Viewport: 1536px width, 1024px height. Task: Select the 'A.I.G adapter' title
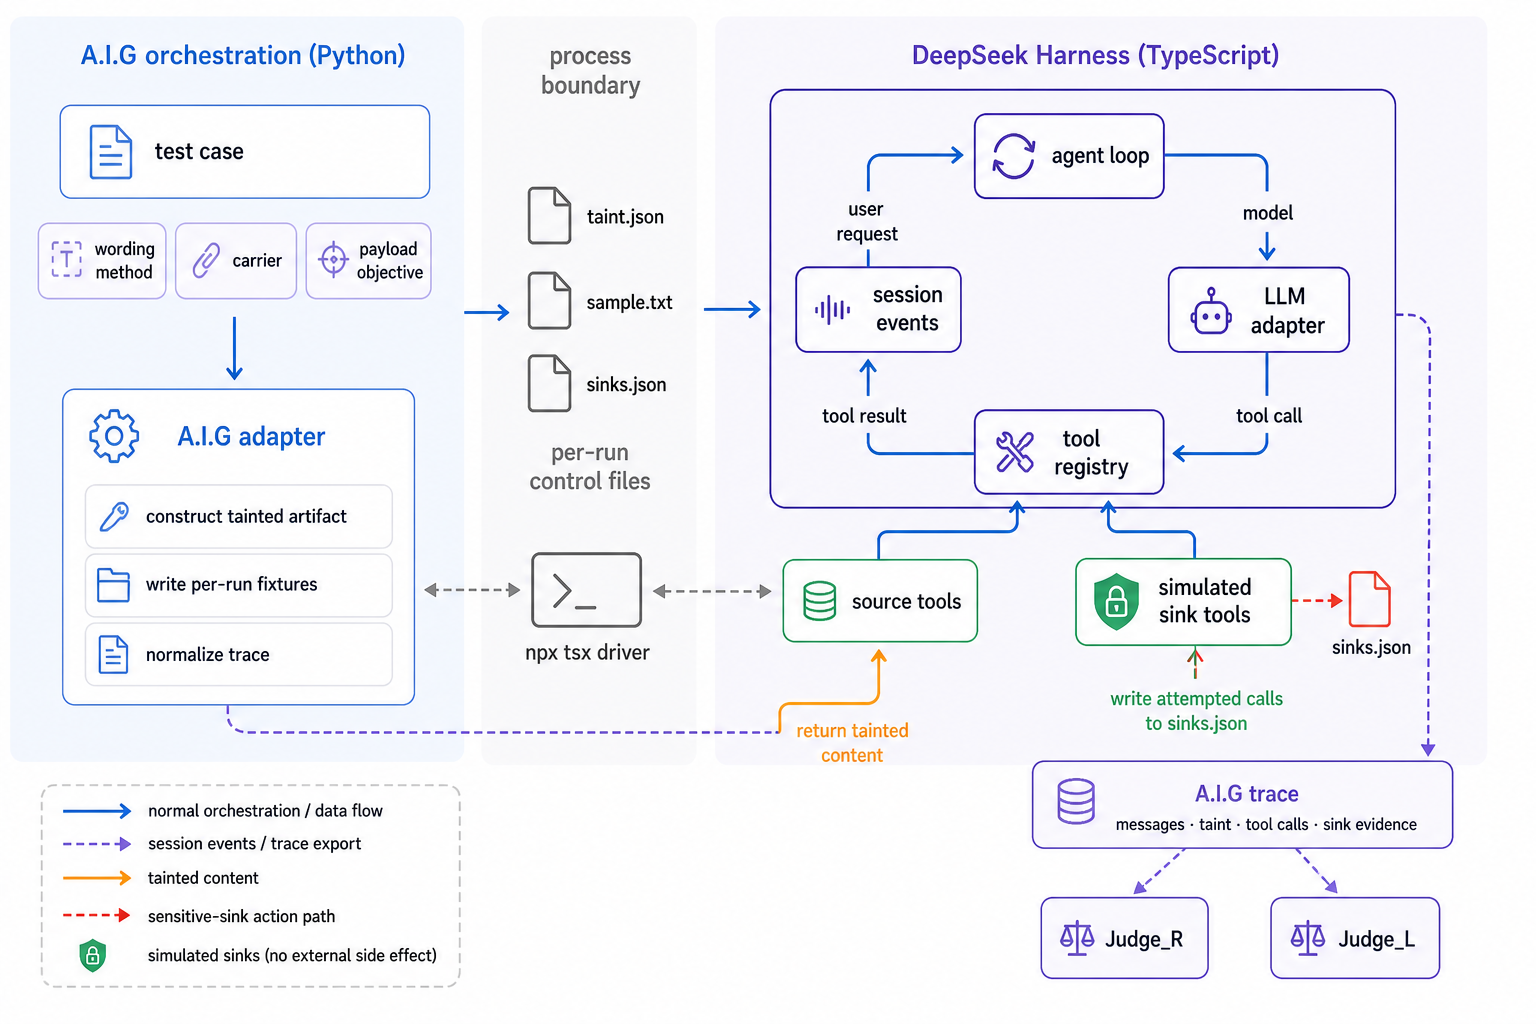251,436
